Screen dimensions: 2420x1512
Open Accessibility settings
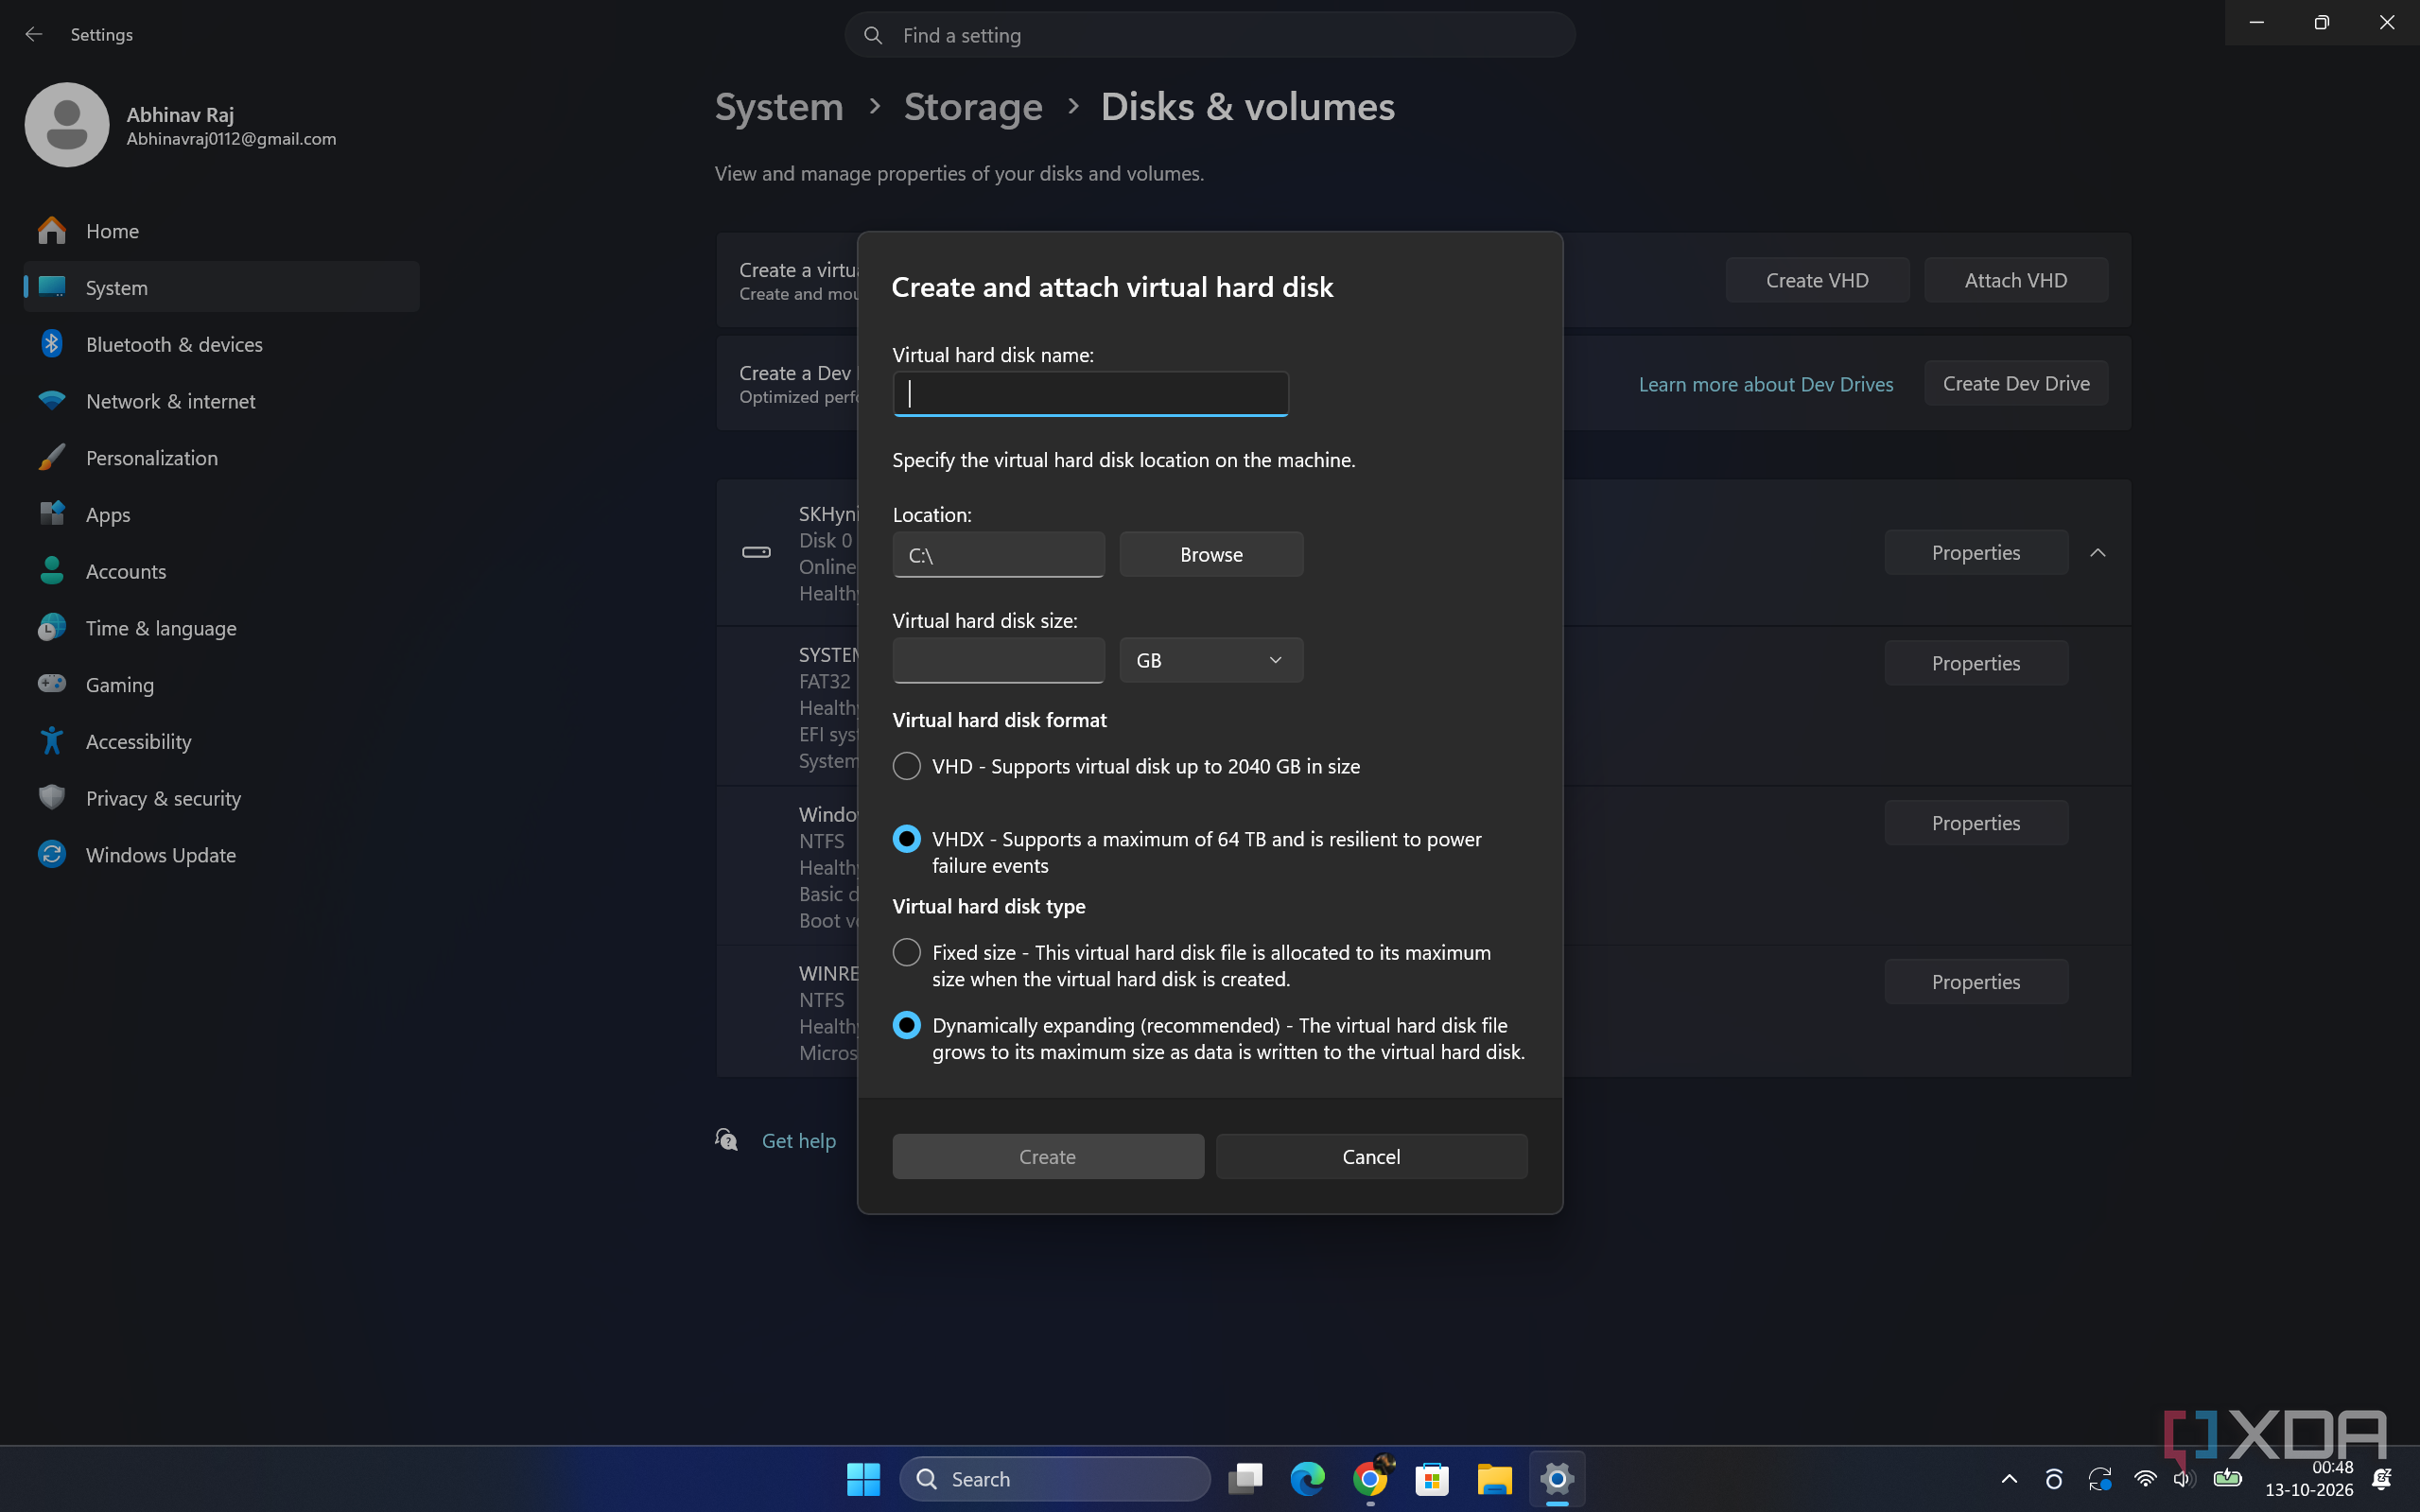click(x=221, y=741)
